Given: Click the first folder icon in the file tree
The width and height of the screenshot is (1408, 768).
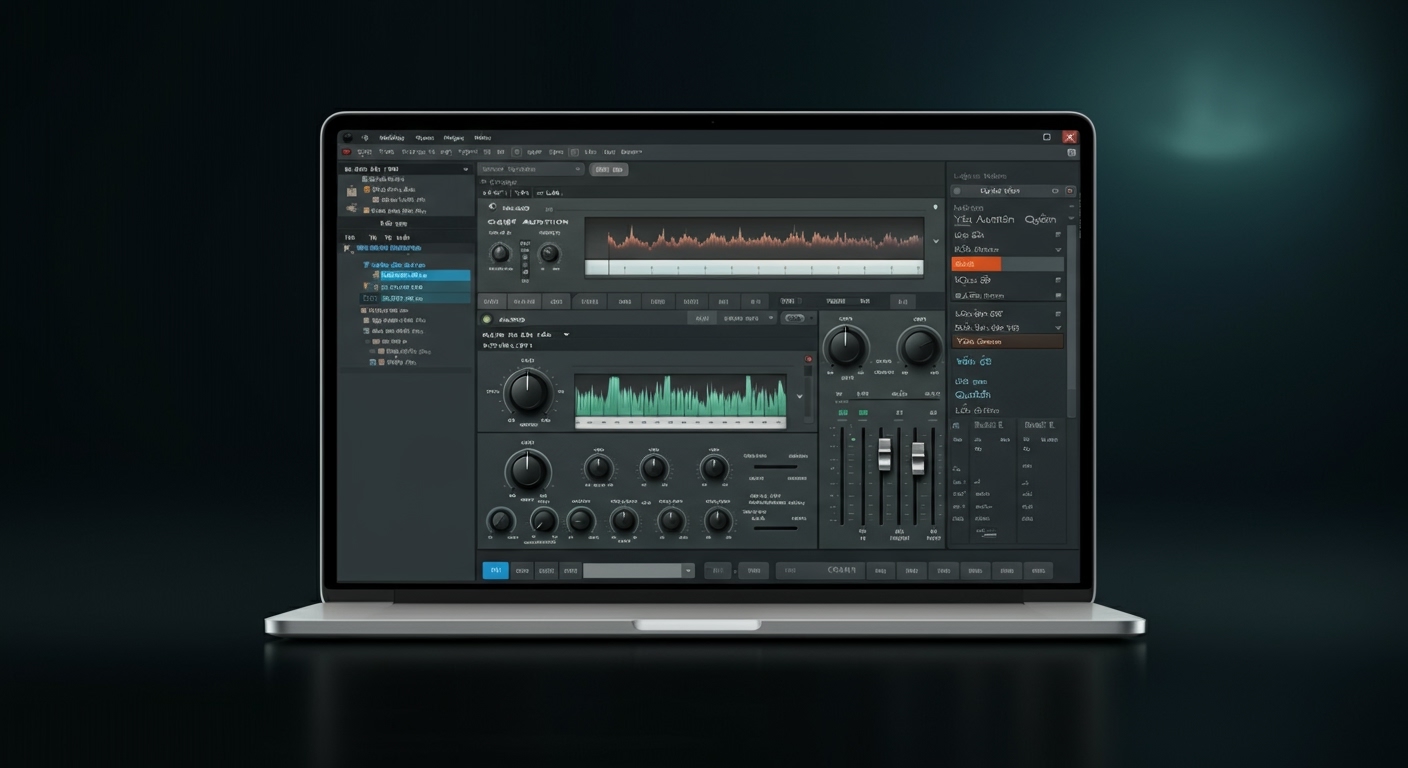Looking at the screenshot, I should point(352,190).
